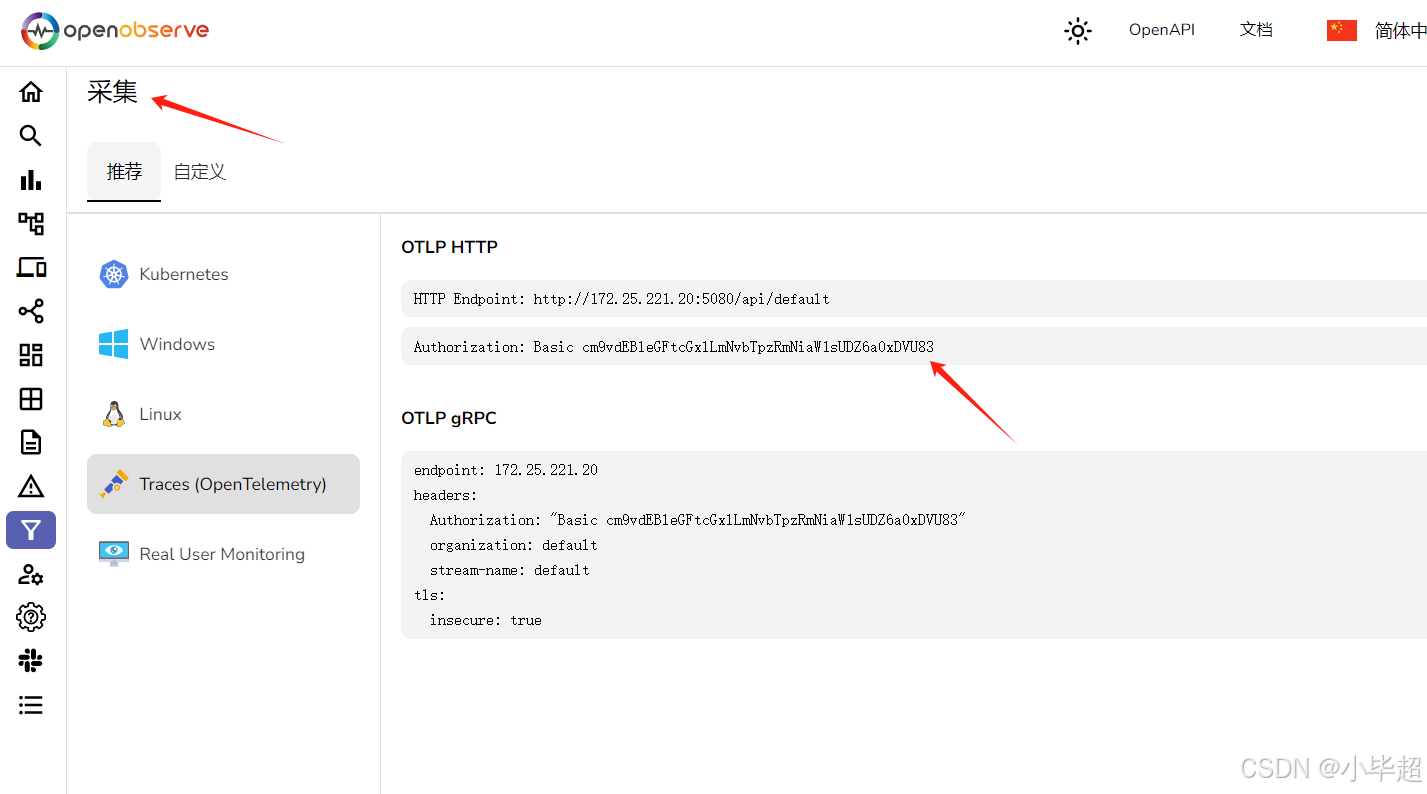Click the organization: default line

pyautogui.click(x=513, y=545)
